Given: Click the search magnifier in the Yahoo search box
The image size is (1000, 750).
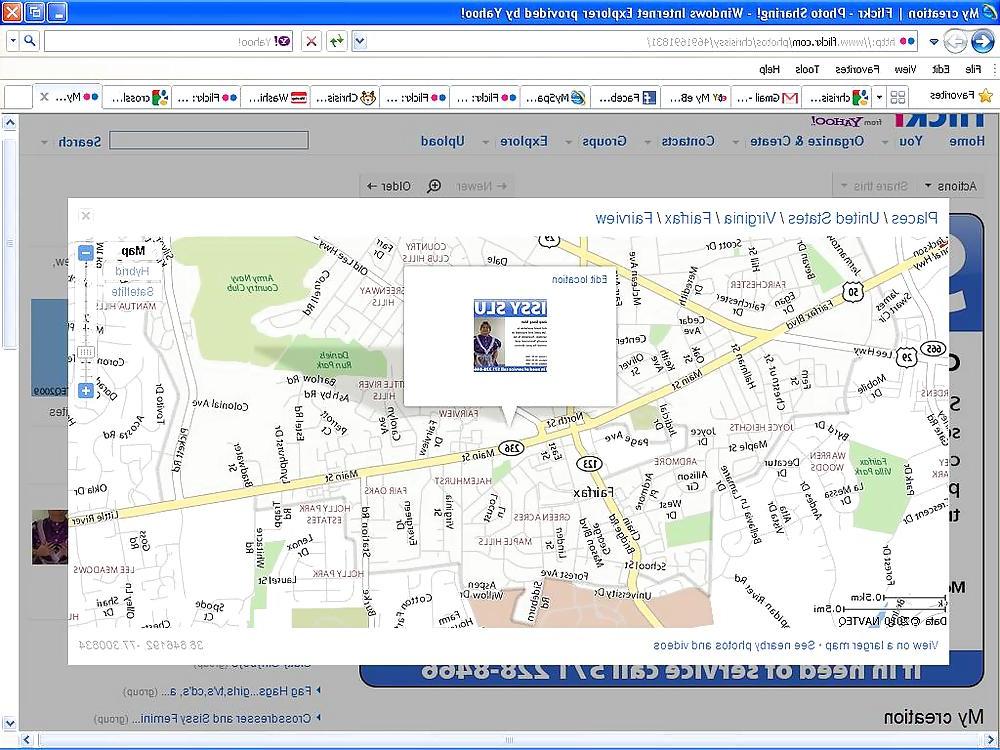Looking at the screenshot, I should (29, 41).
